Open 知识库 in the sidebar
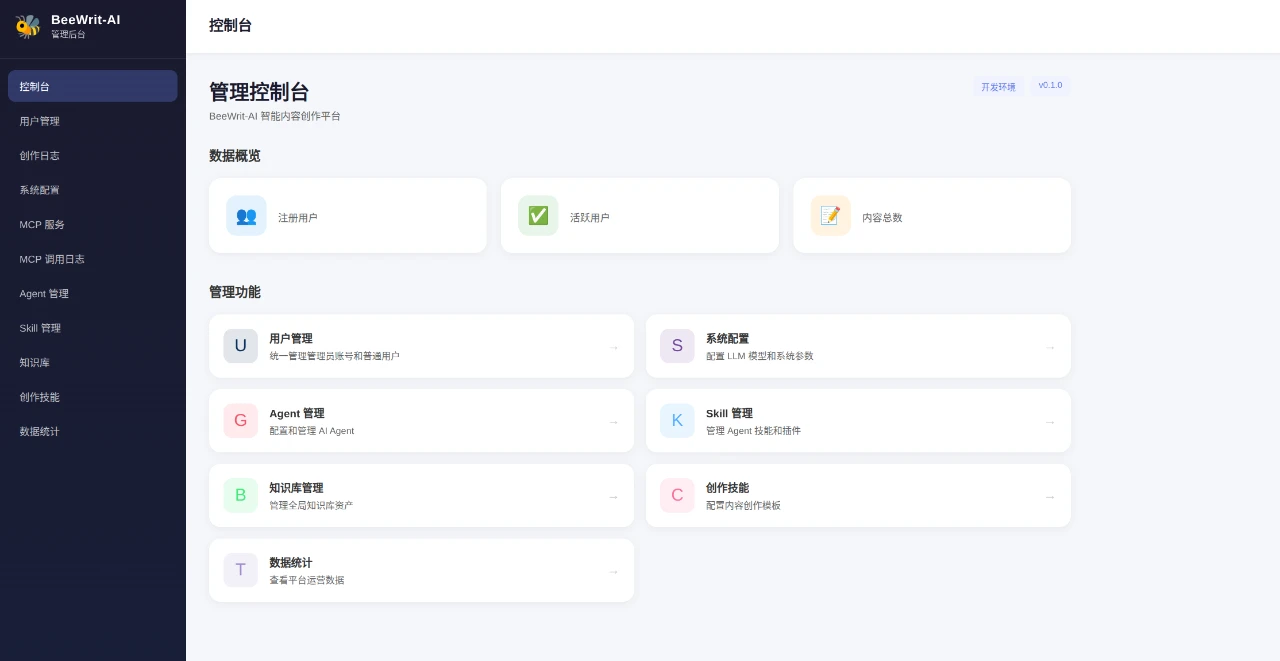 tap(93, 362)
